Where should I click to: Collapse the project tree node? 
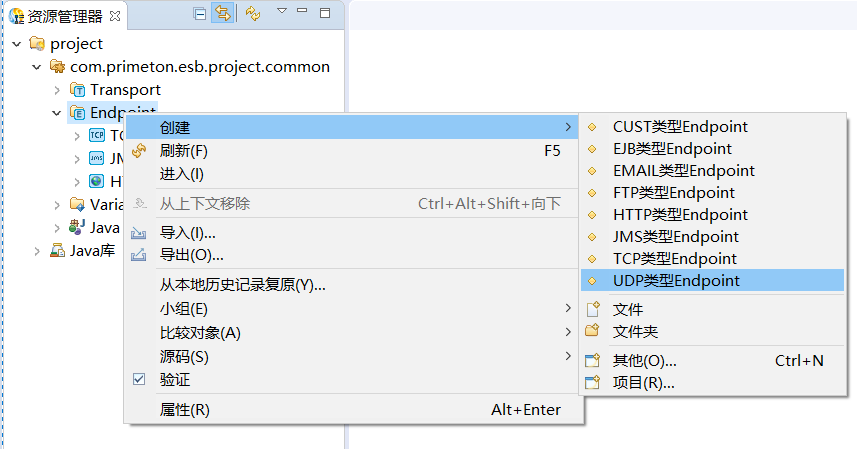pos(17,44)
